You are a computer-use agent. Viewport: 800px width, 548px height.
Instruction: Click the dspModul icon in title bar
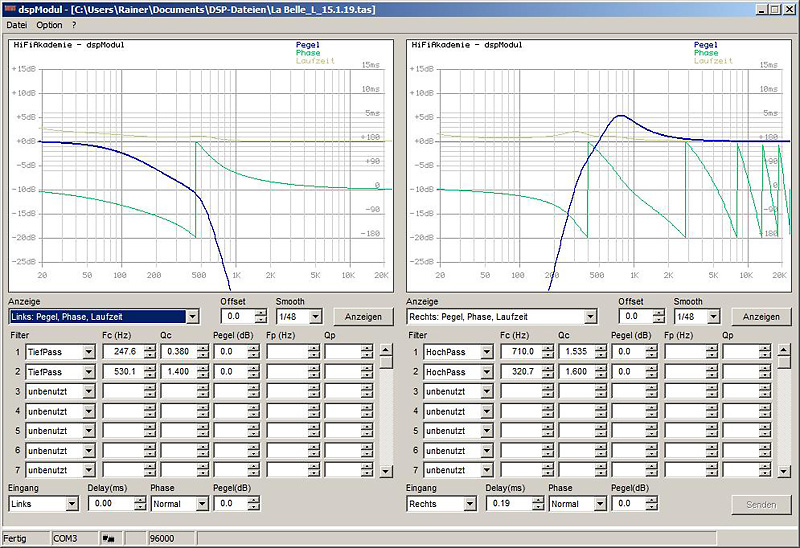coord(9,9)
